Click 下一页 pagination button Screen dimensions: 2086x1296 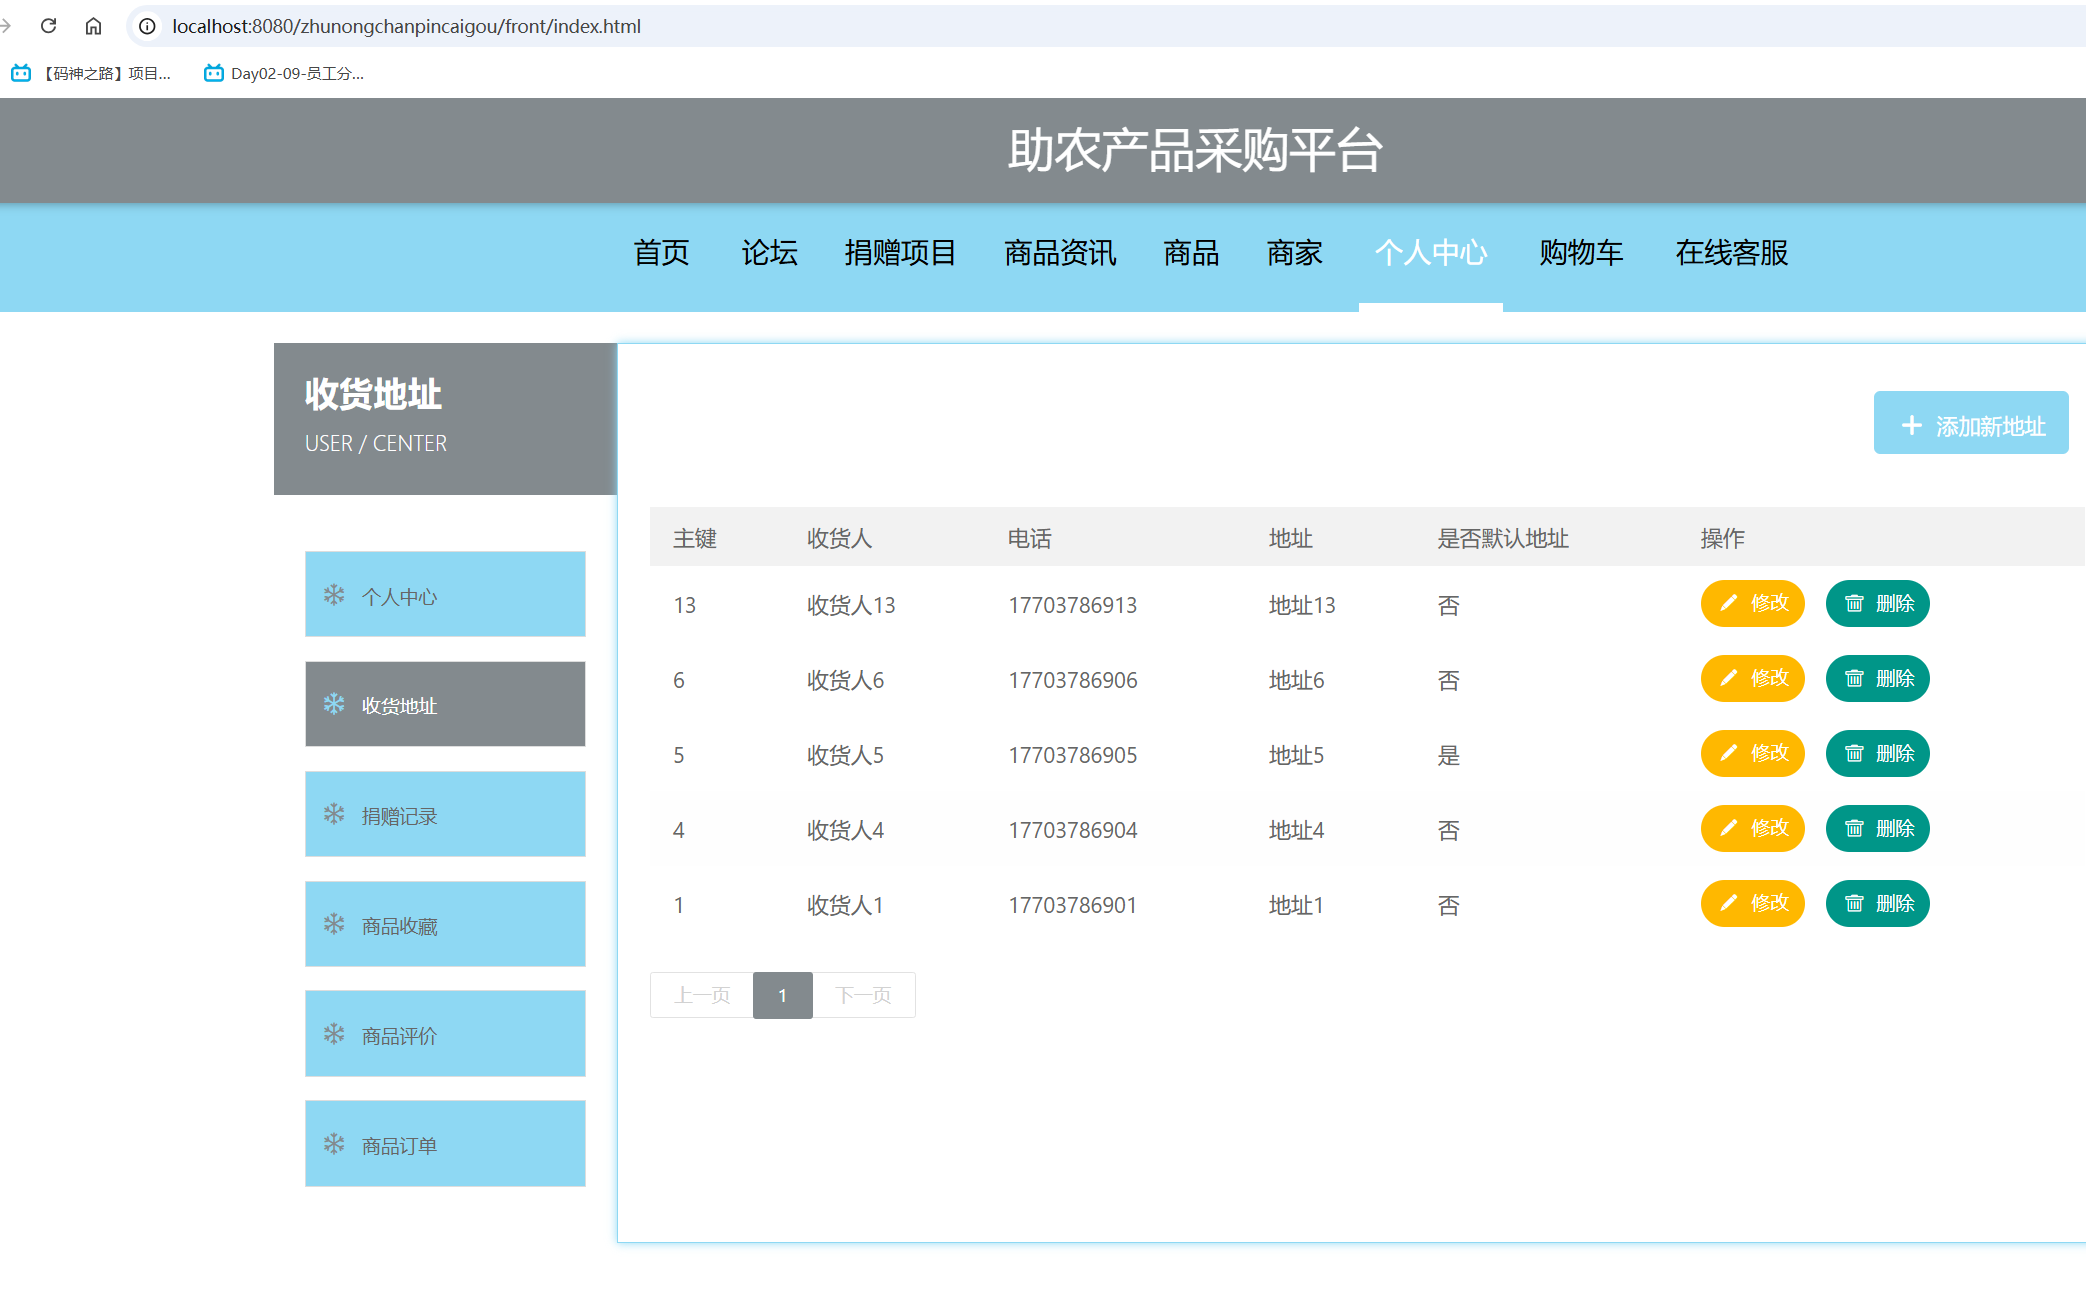tap(864, 995)
